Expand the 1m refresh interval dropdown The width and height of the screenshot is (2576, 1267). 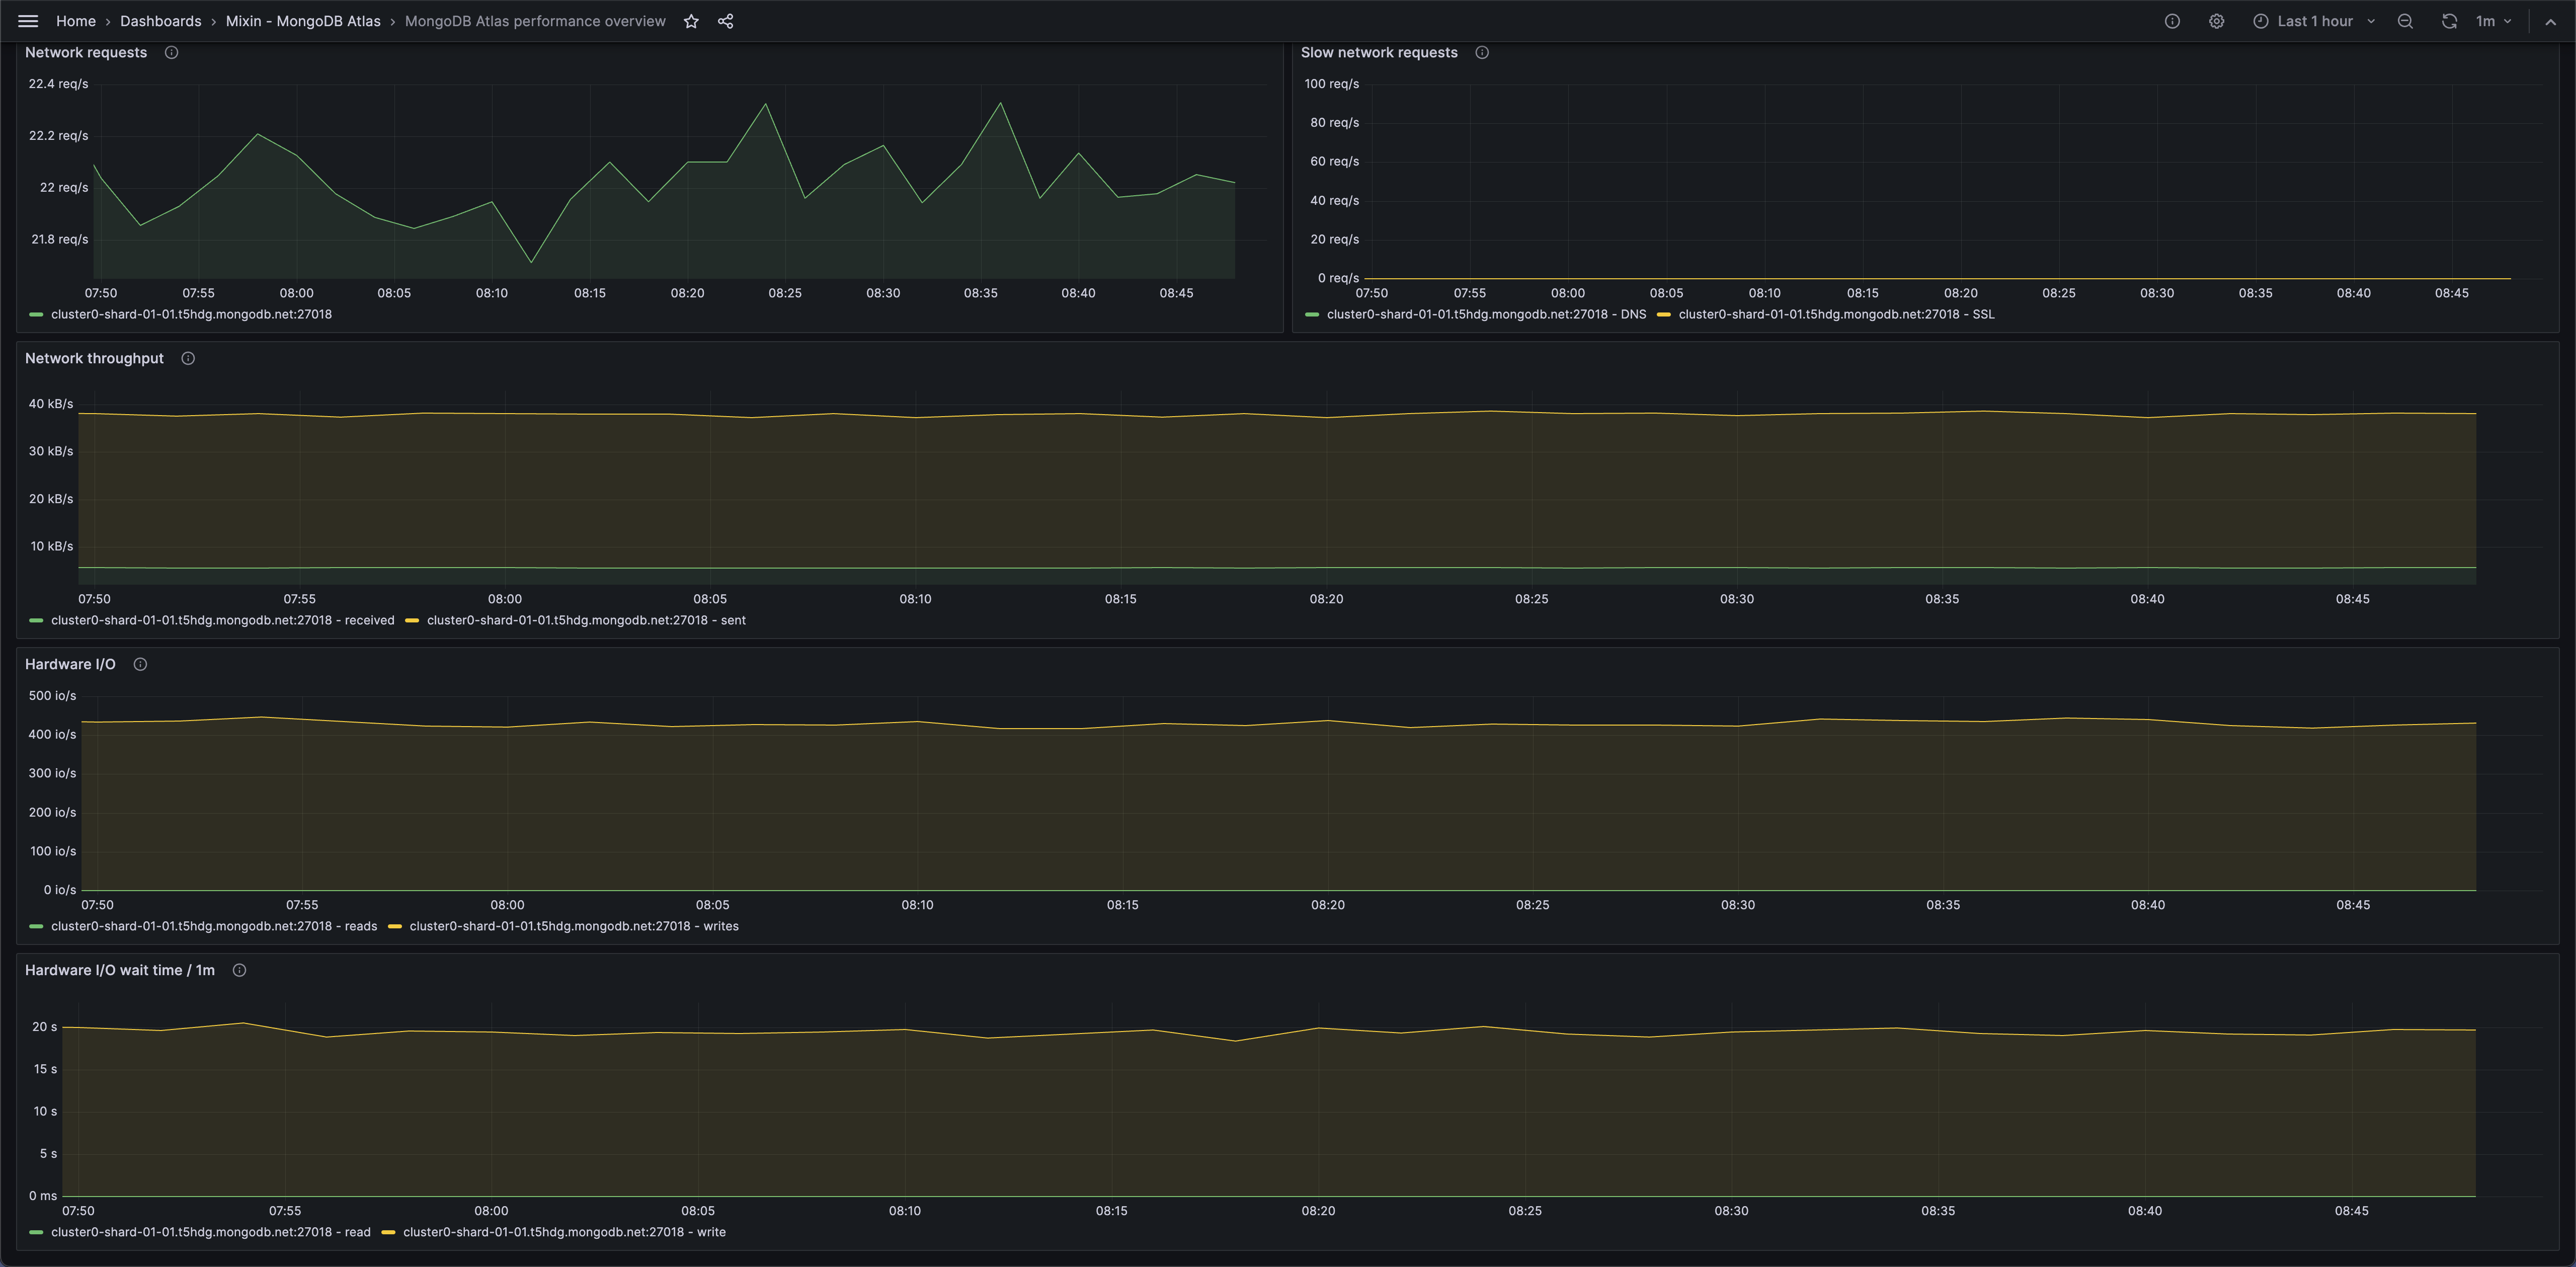[2493, 21]
